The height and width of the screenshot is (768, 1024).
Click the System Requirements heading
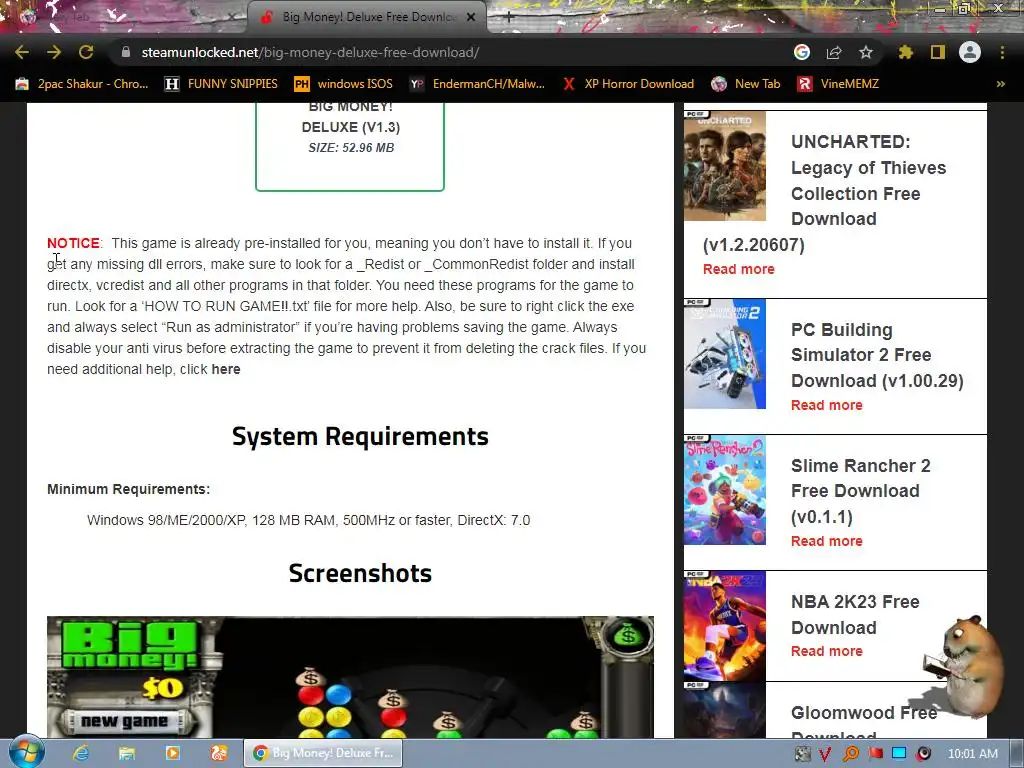360,436
